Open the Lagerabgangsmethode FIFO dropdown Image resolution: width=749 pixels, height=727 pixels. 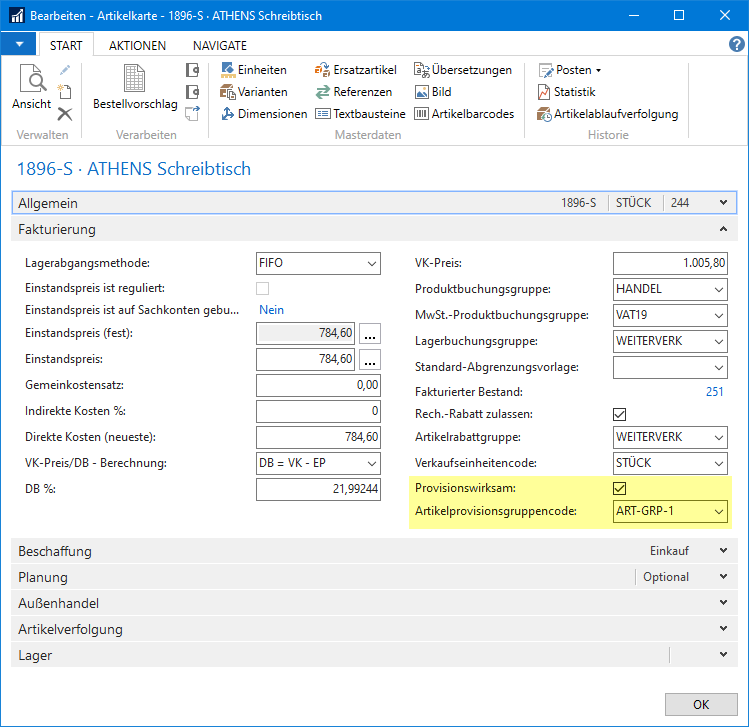(372, 264)
